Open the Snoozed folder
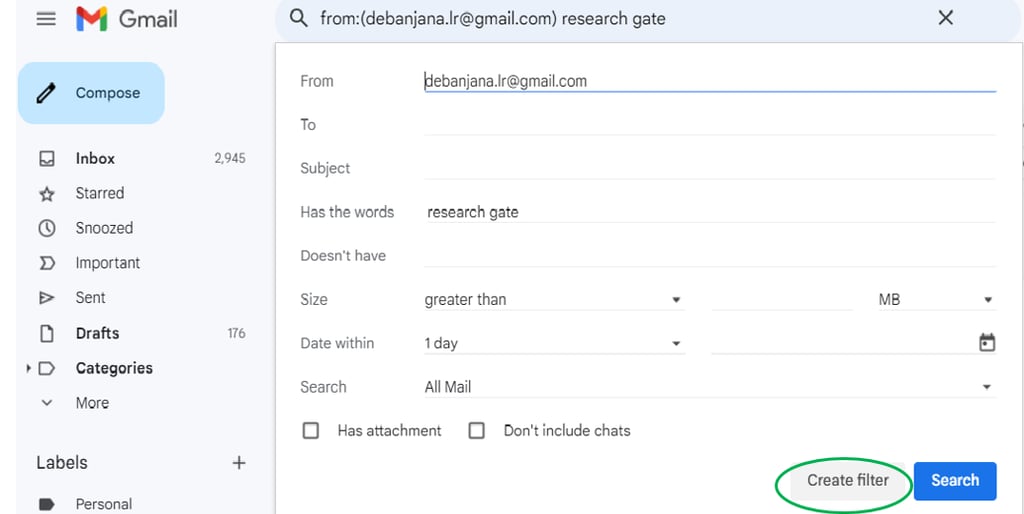This screenshot has height=514, width=1024. click(x=104, y=228)
